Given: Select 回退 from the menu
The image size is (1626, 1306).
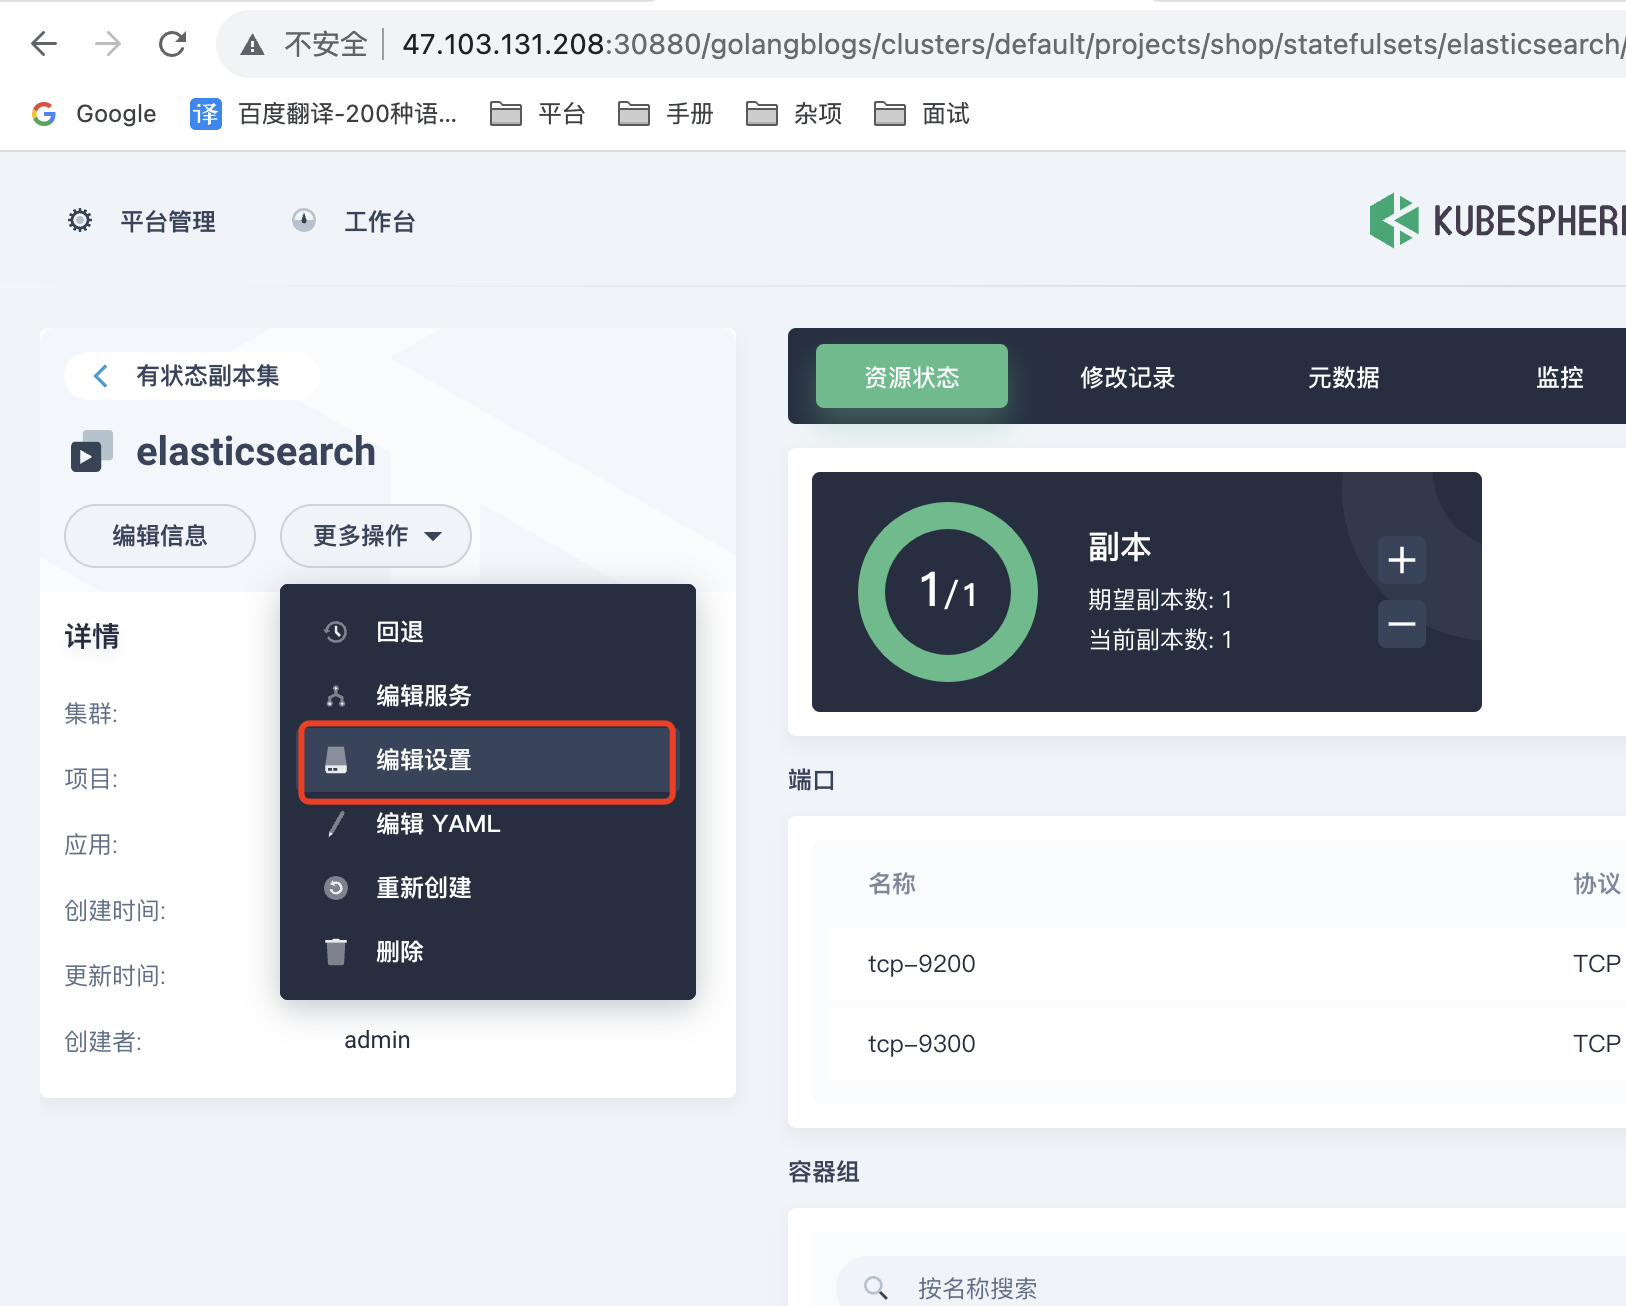Looking at the screenshot, I should click(x=488, y=632).
